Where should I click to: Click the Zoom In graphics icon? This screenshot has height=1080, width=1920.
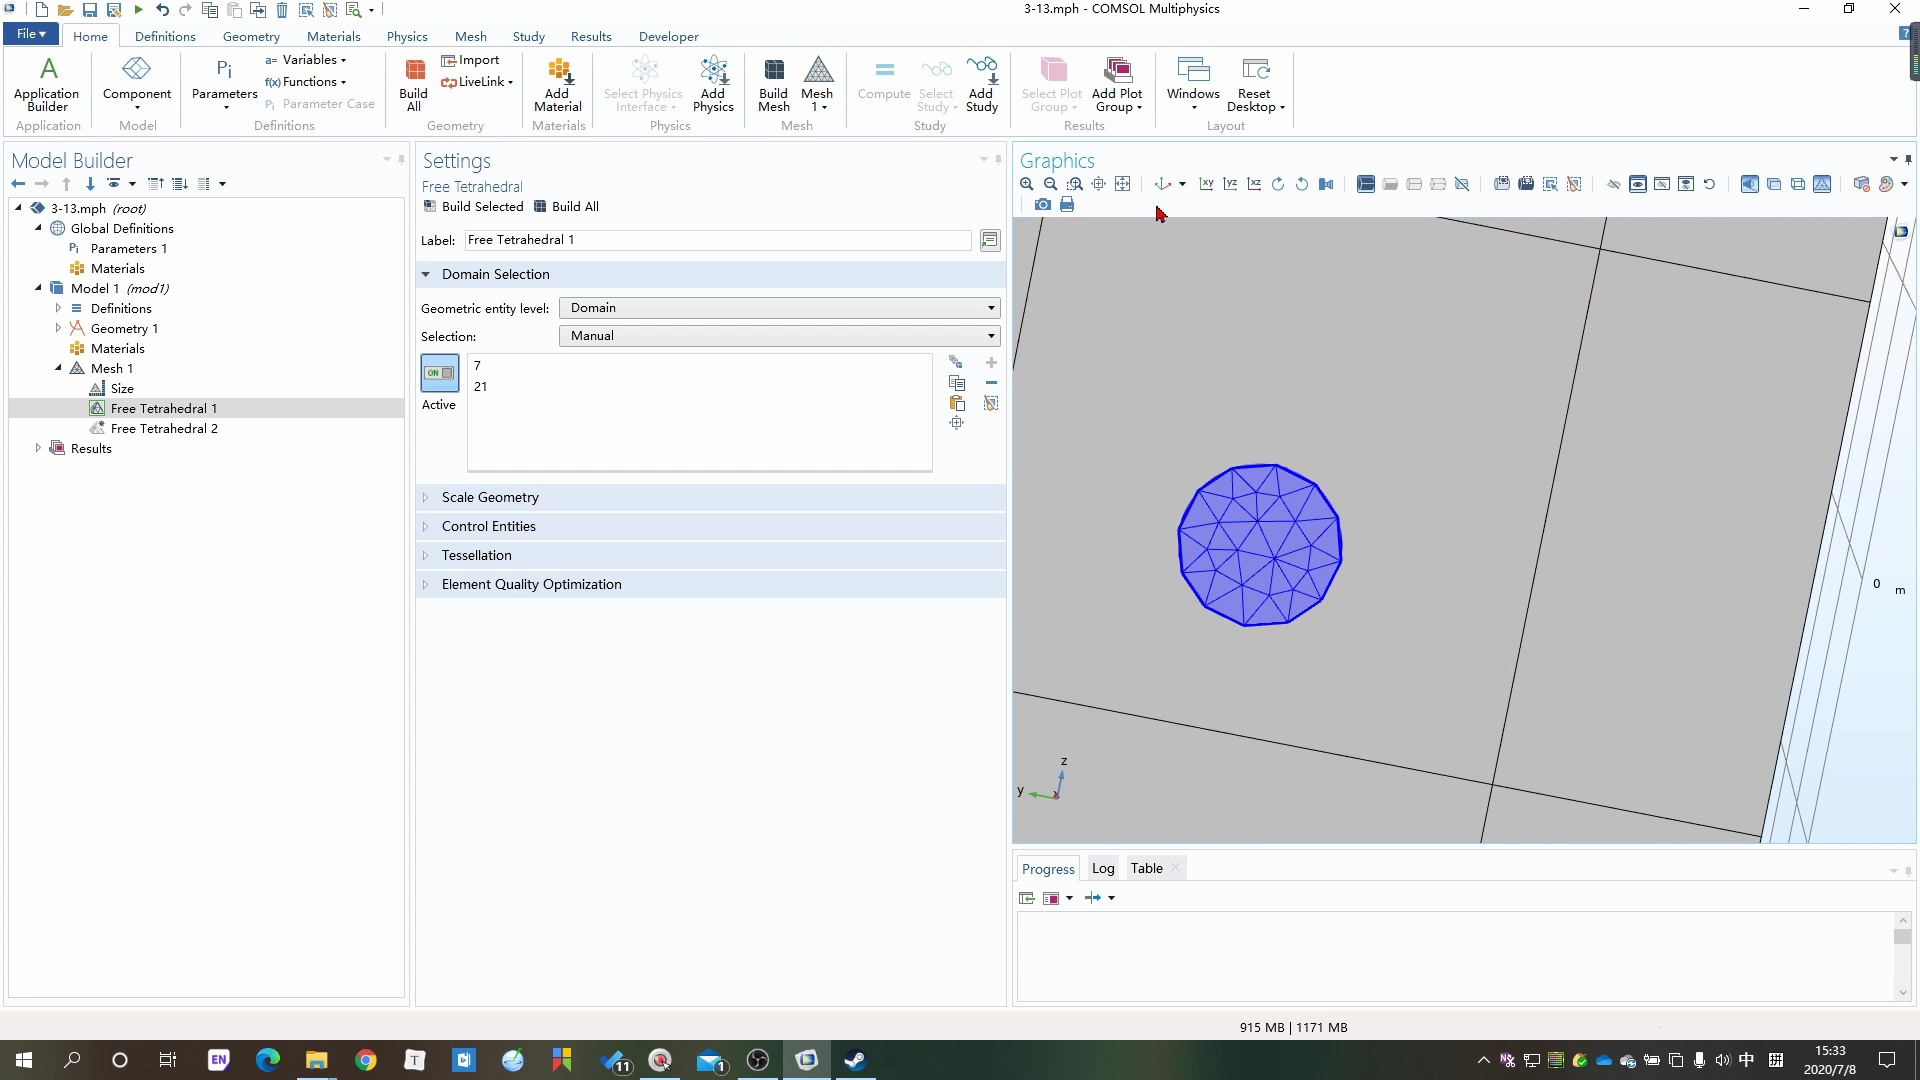pyautogui.click(x=1026, y=184)
